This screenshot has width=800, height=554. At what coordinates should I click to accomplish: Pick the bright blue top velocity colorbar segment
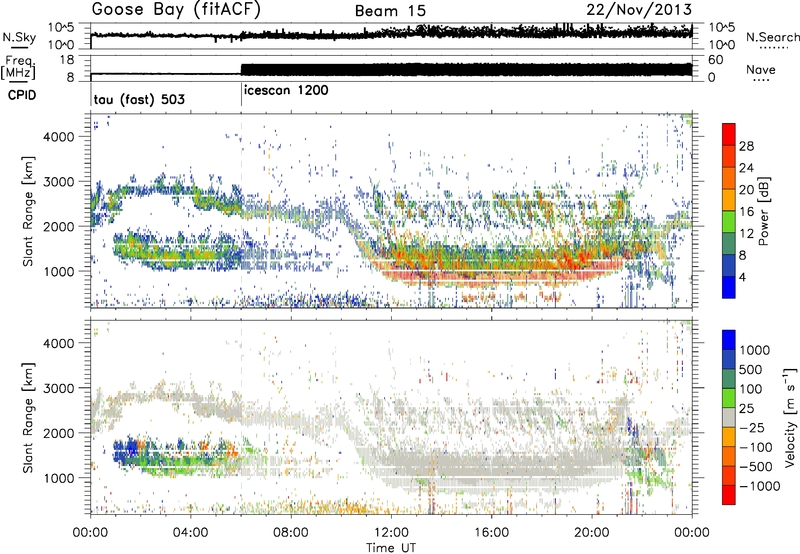(729, 340)
